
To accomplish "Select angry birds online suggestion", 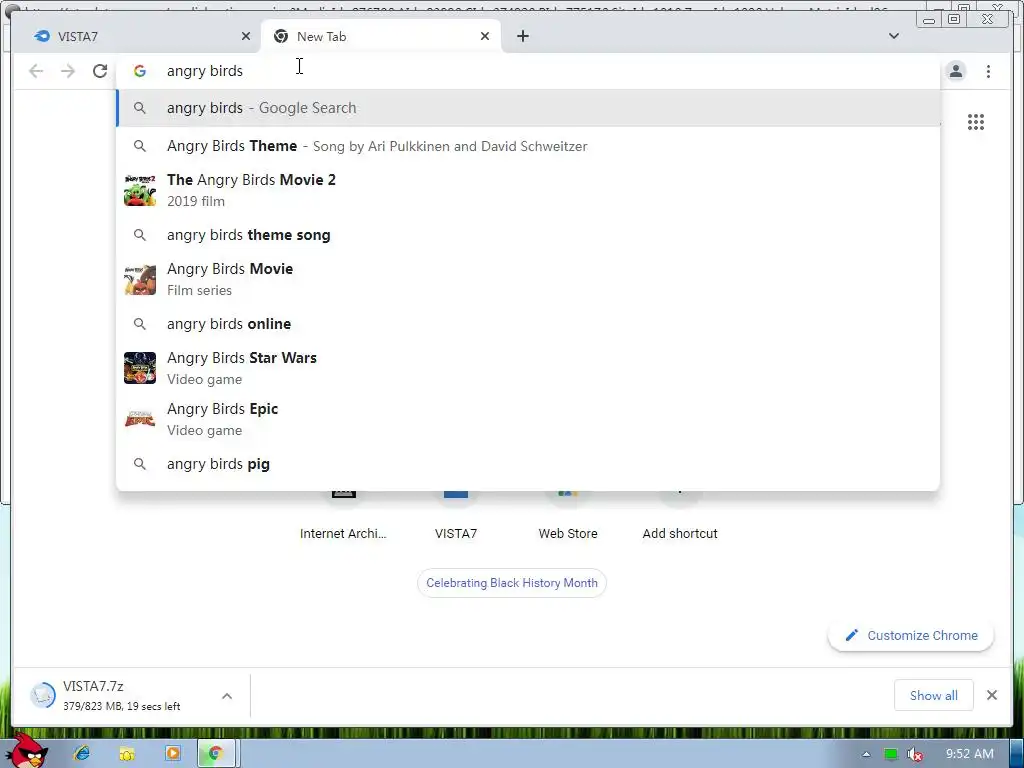I will click(528, 324).
